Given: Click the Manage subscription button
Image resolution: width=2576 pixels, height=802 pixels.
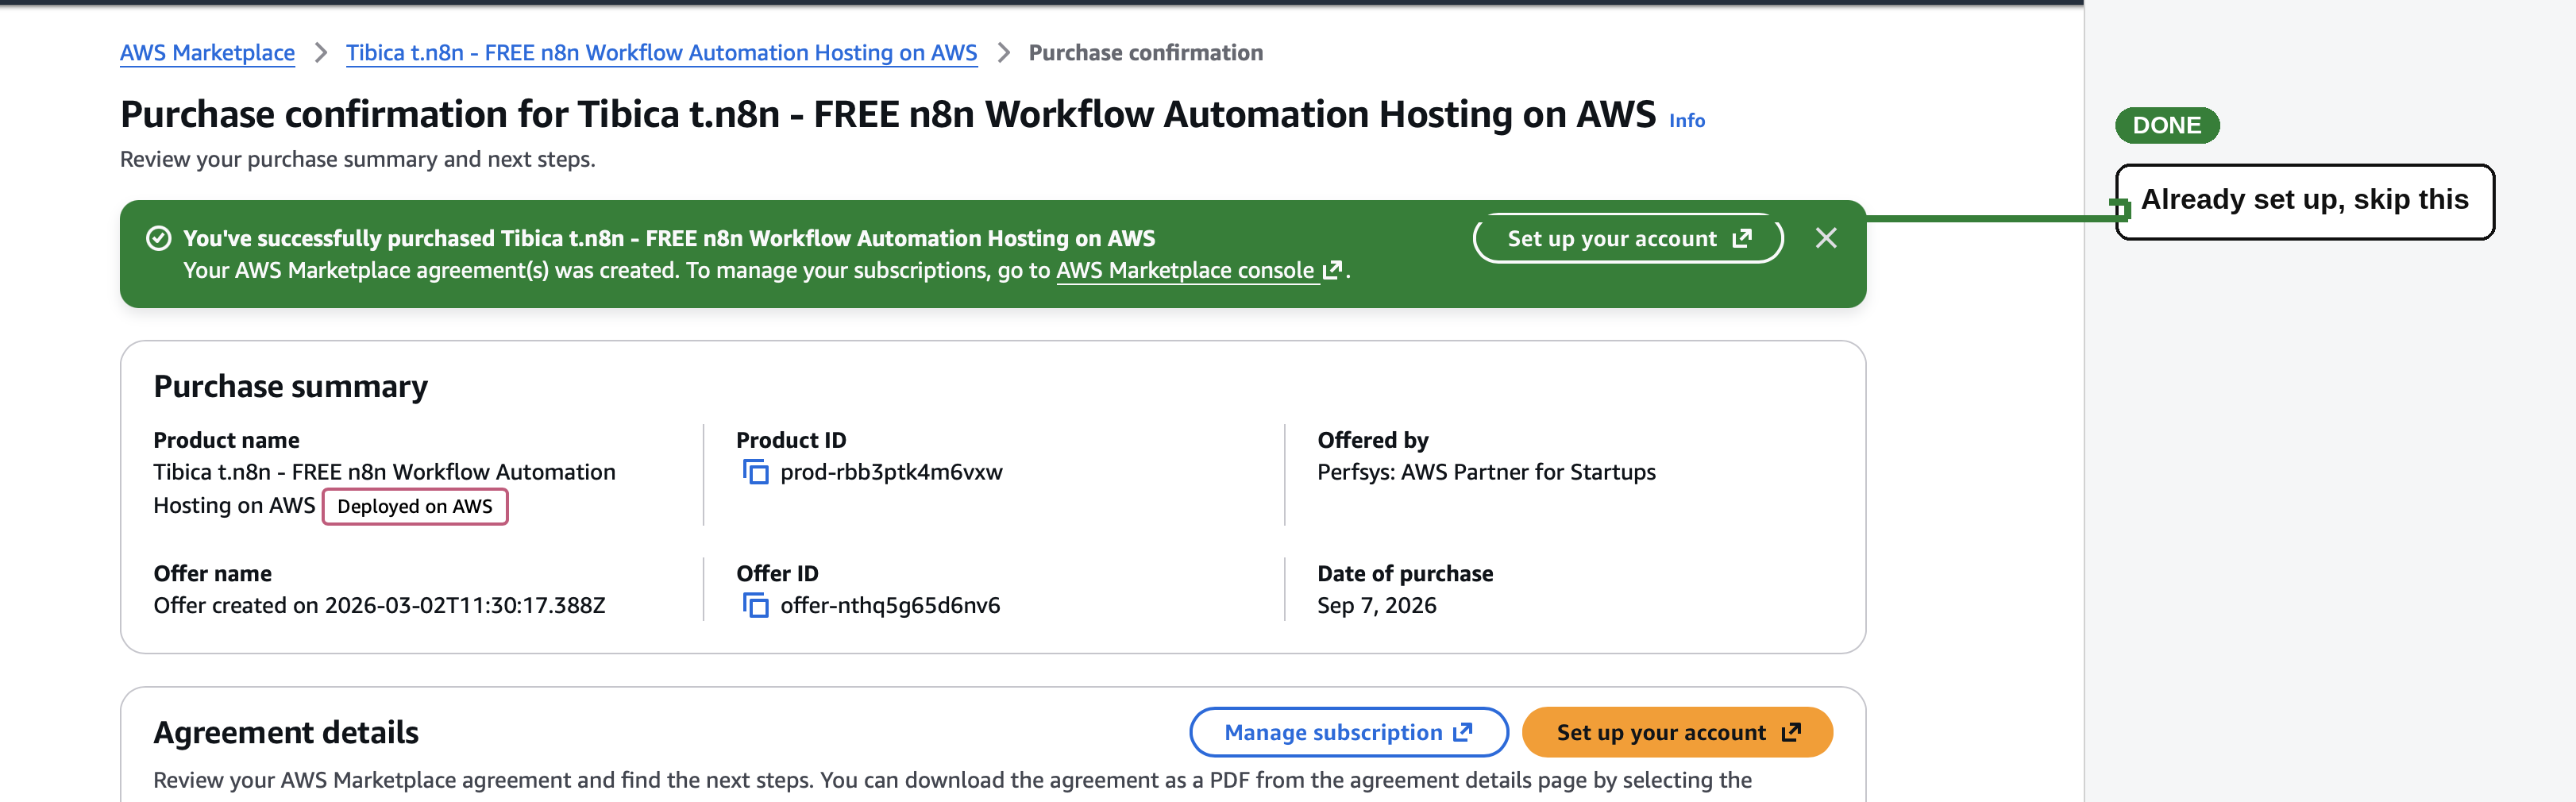Looking at the screenshot, I should pyautogui.click(x=1348, y=732).
